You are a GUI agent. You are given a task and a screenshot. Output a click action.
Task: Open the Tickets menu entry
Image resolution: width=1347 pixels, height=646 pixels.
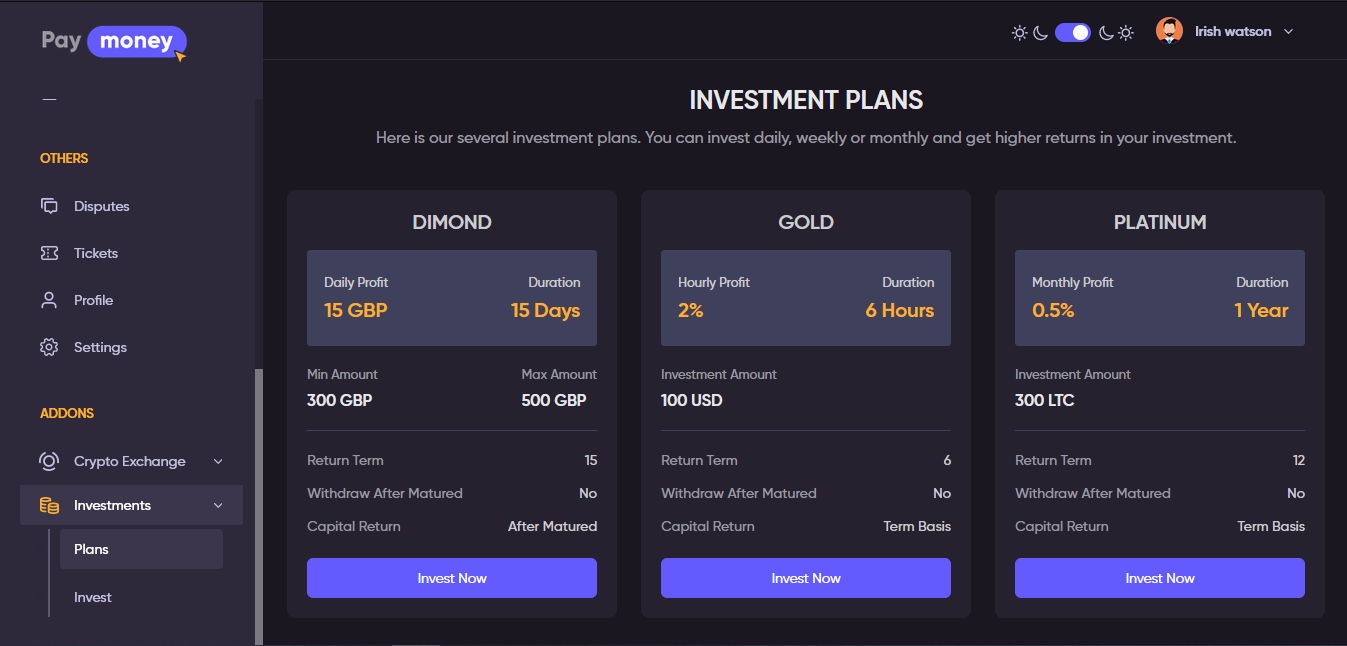point(96,253)
